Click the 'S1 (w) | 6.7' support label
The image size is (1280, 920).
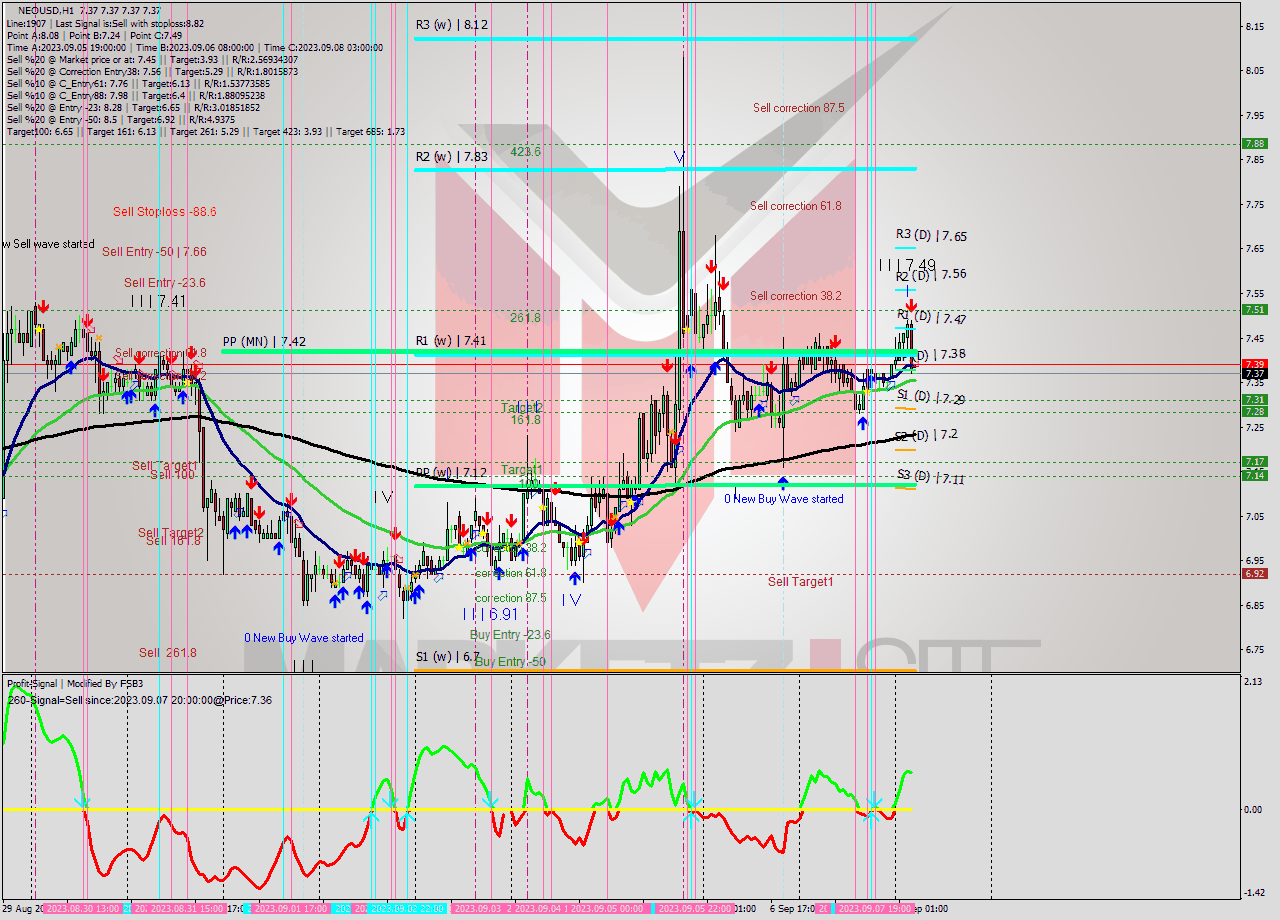448,657
